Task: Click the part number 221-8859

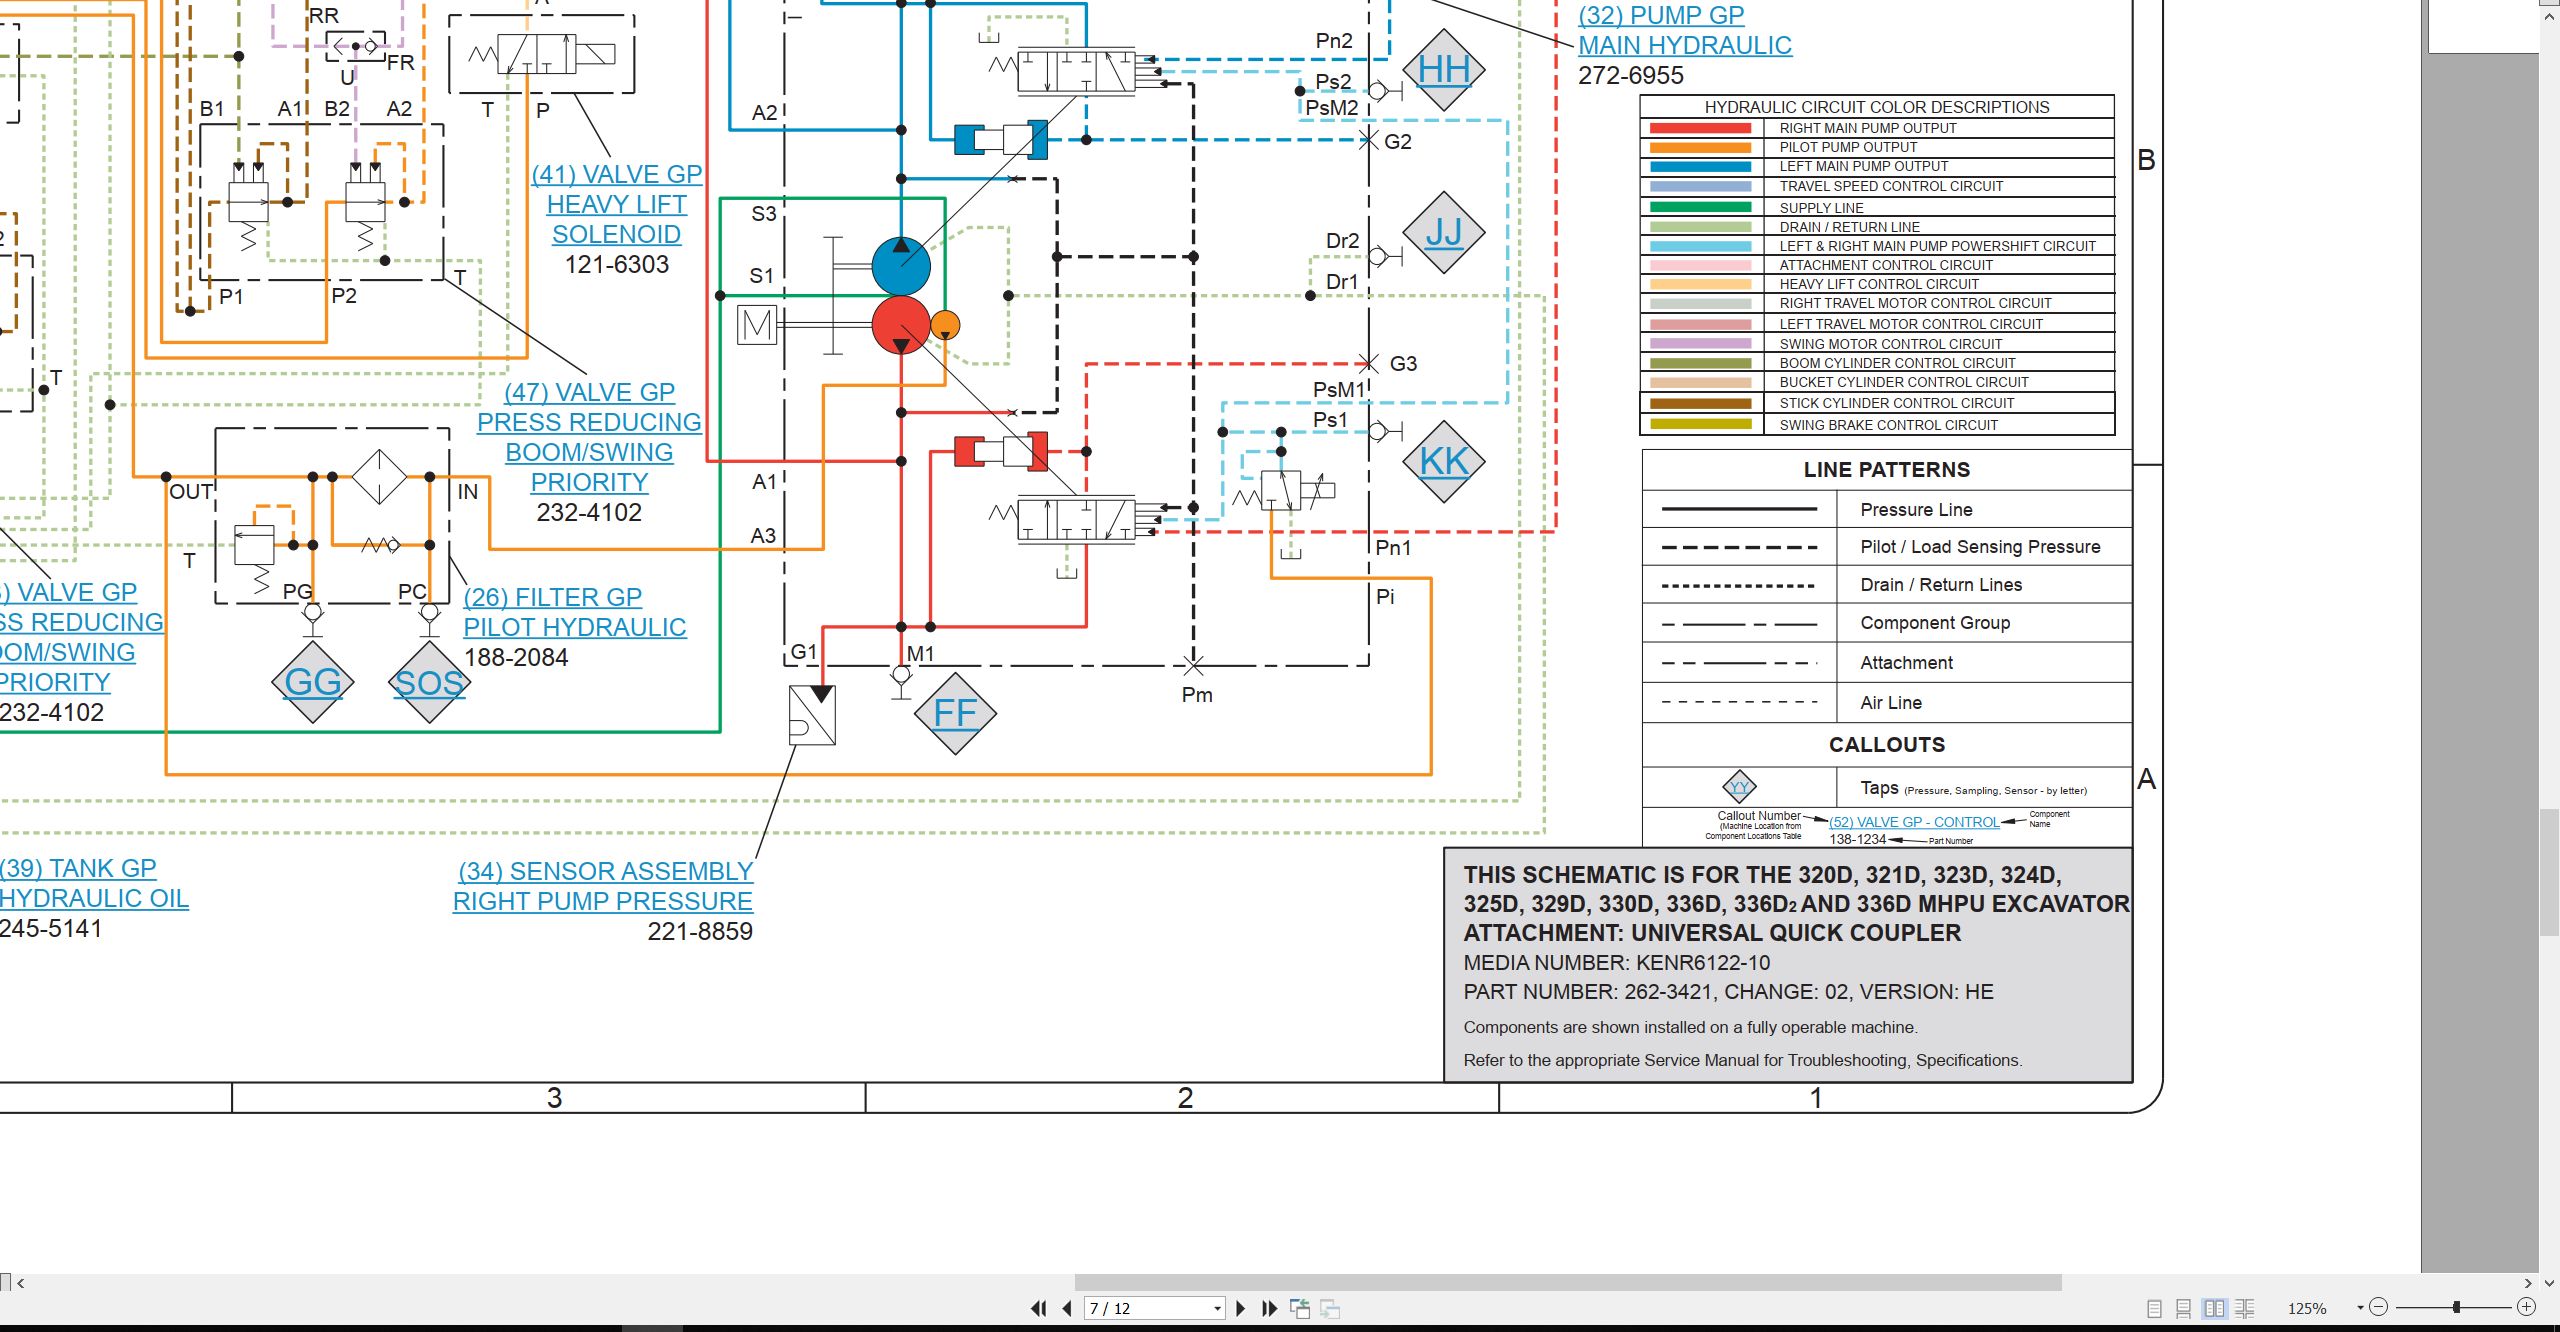Action: tap(700, 931)
